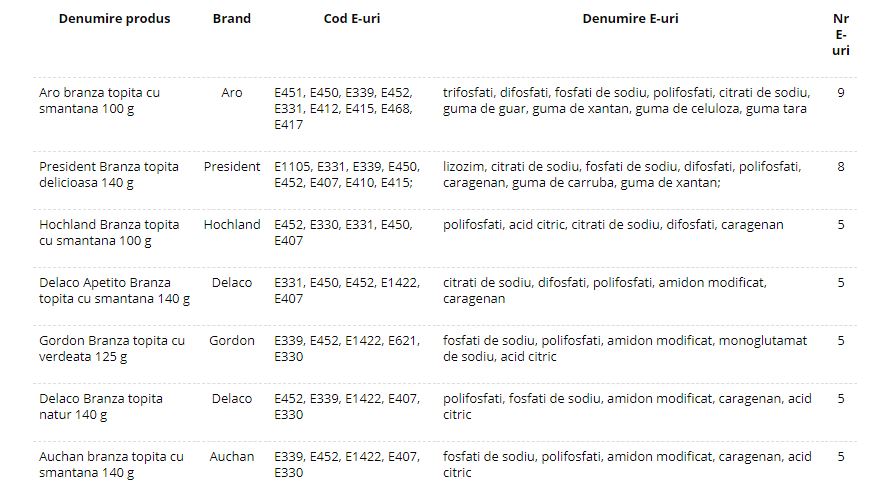Select 'Delaco Branza topita natur' product cell

click(101, 406)
